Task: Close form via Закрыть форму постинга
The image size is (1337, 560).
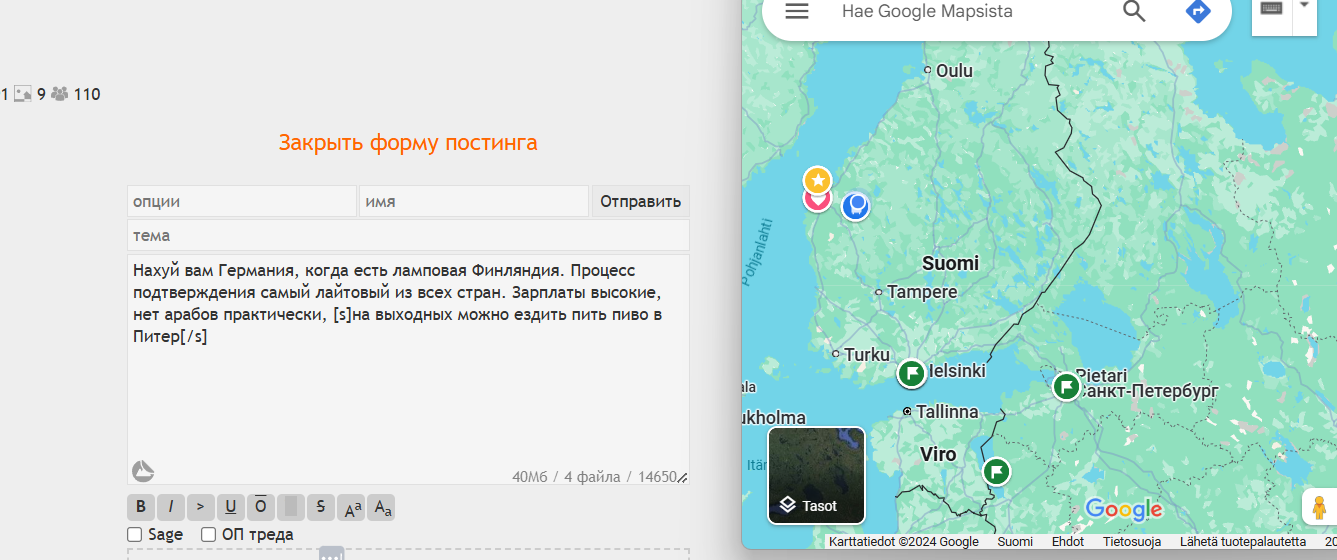Action: (408, 142)
